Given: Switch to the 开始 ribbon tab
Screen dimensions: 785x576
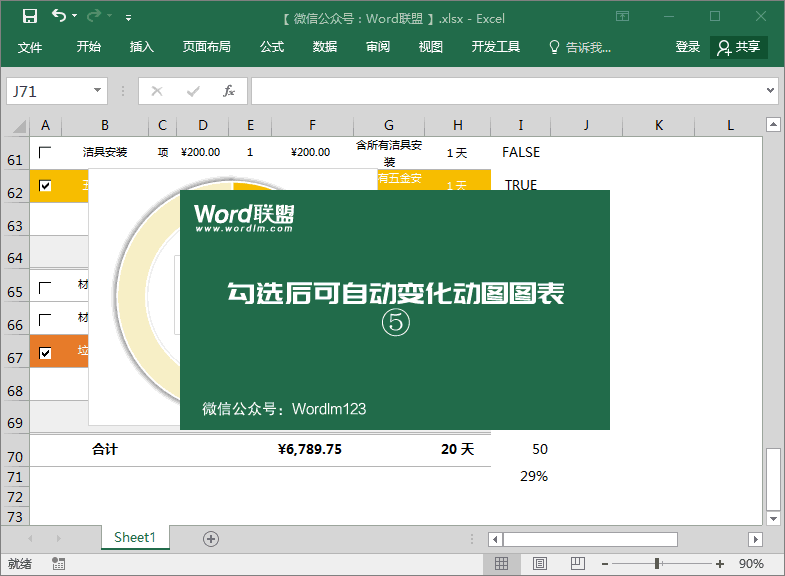Looking at the screenshot, I should point(89,47).
